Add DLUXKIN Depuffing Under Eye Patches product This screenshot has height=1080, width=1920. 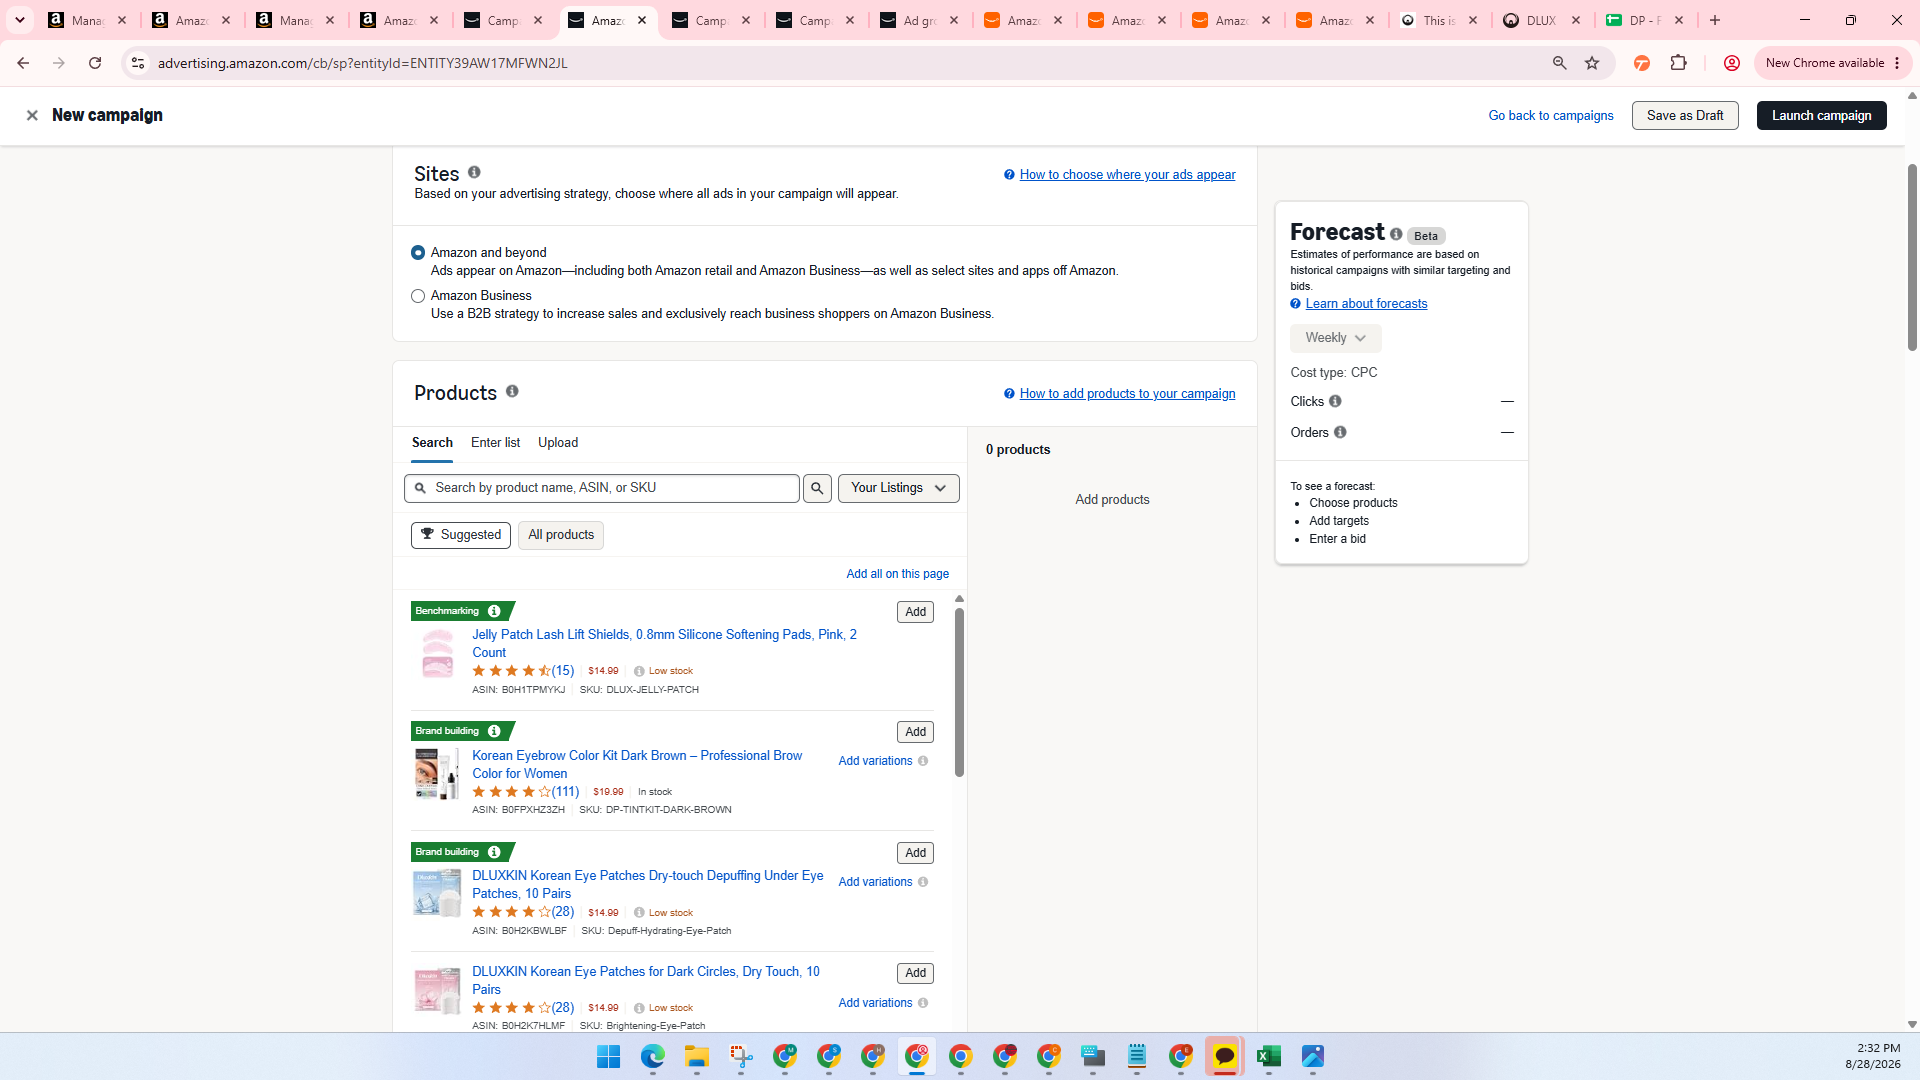point(915,853)
